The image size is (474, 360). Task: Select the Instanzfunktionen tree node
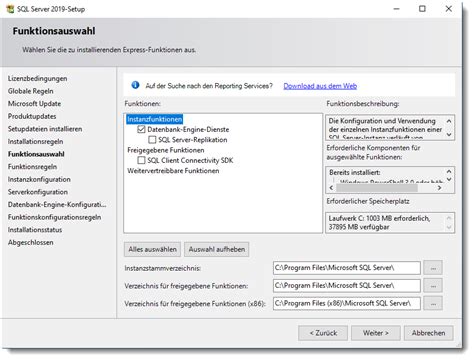coord(155,119)
